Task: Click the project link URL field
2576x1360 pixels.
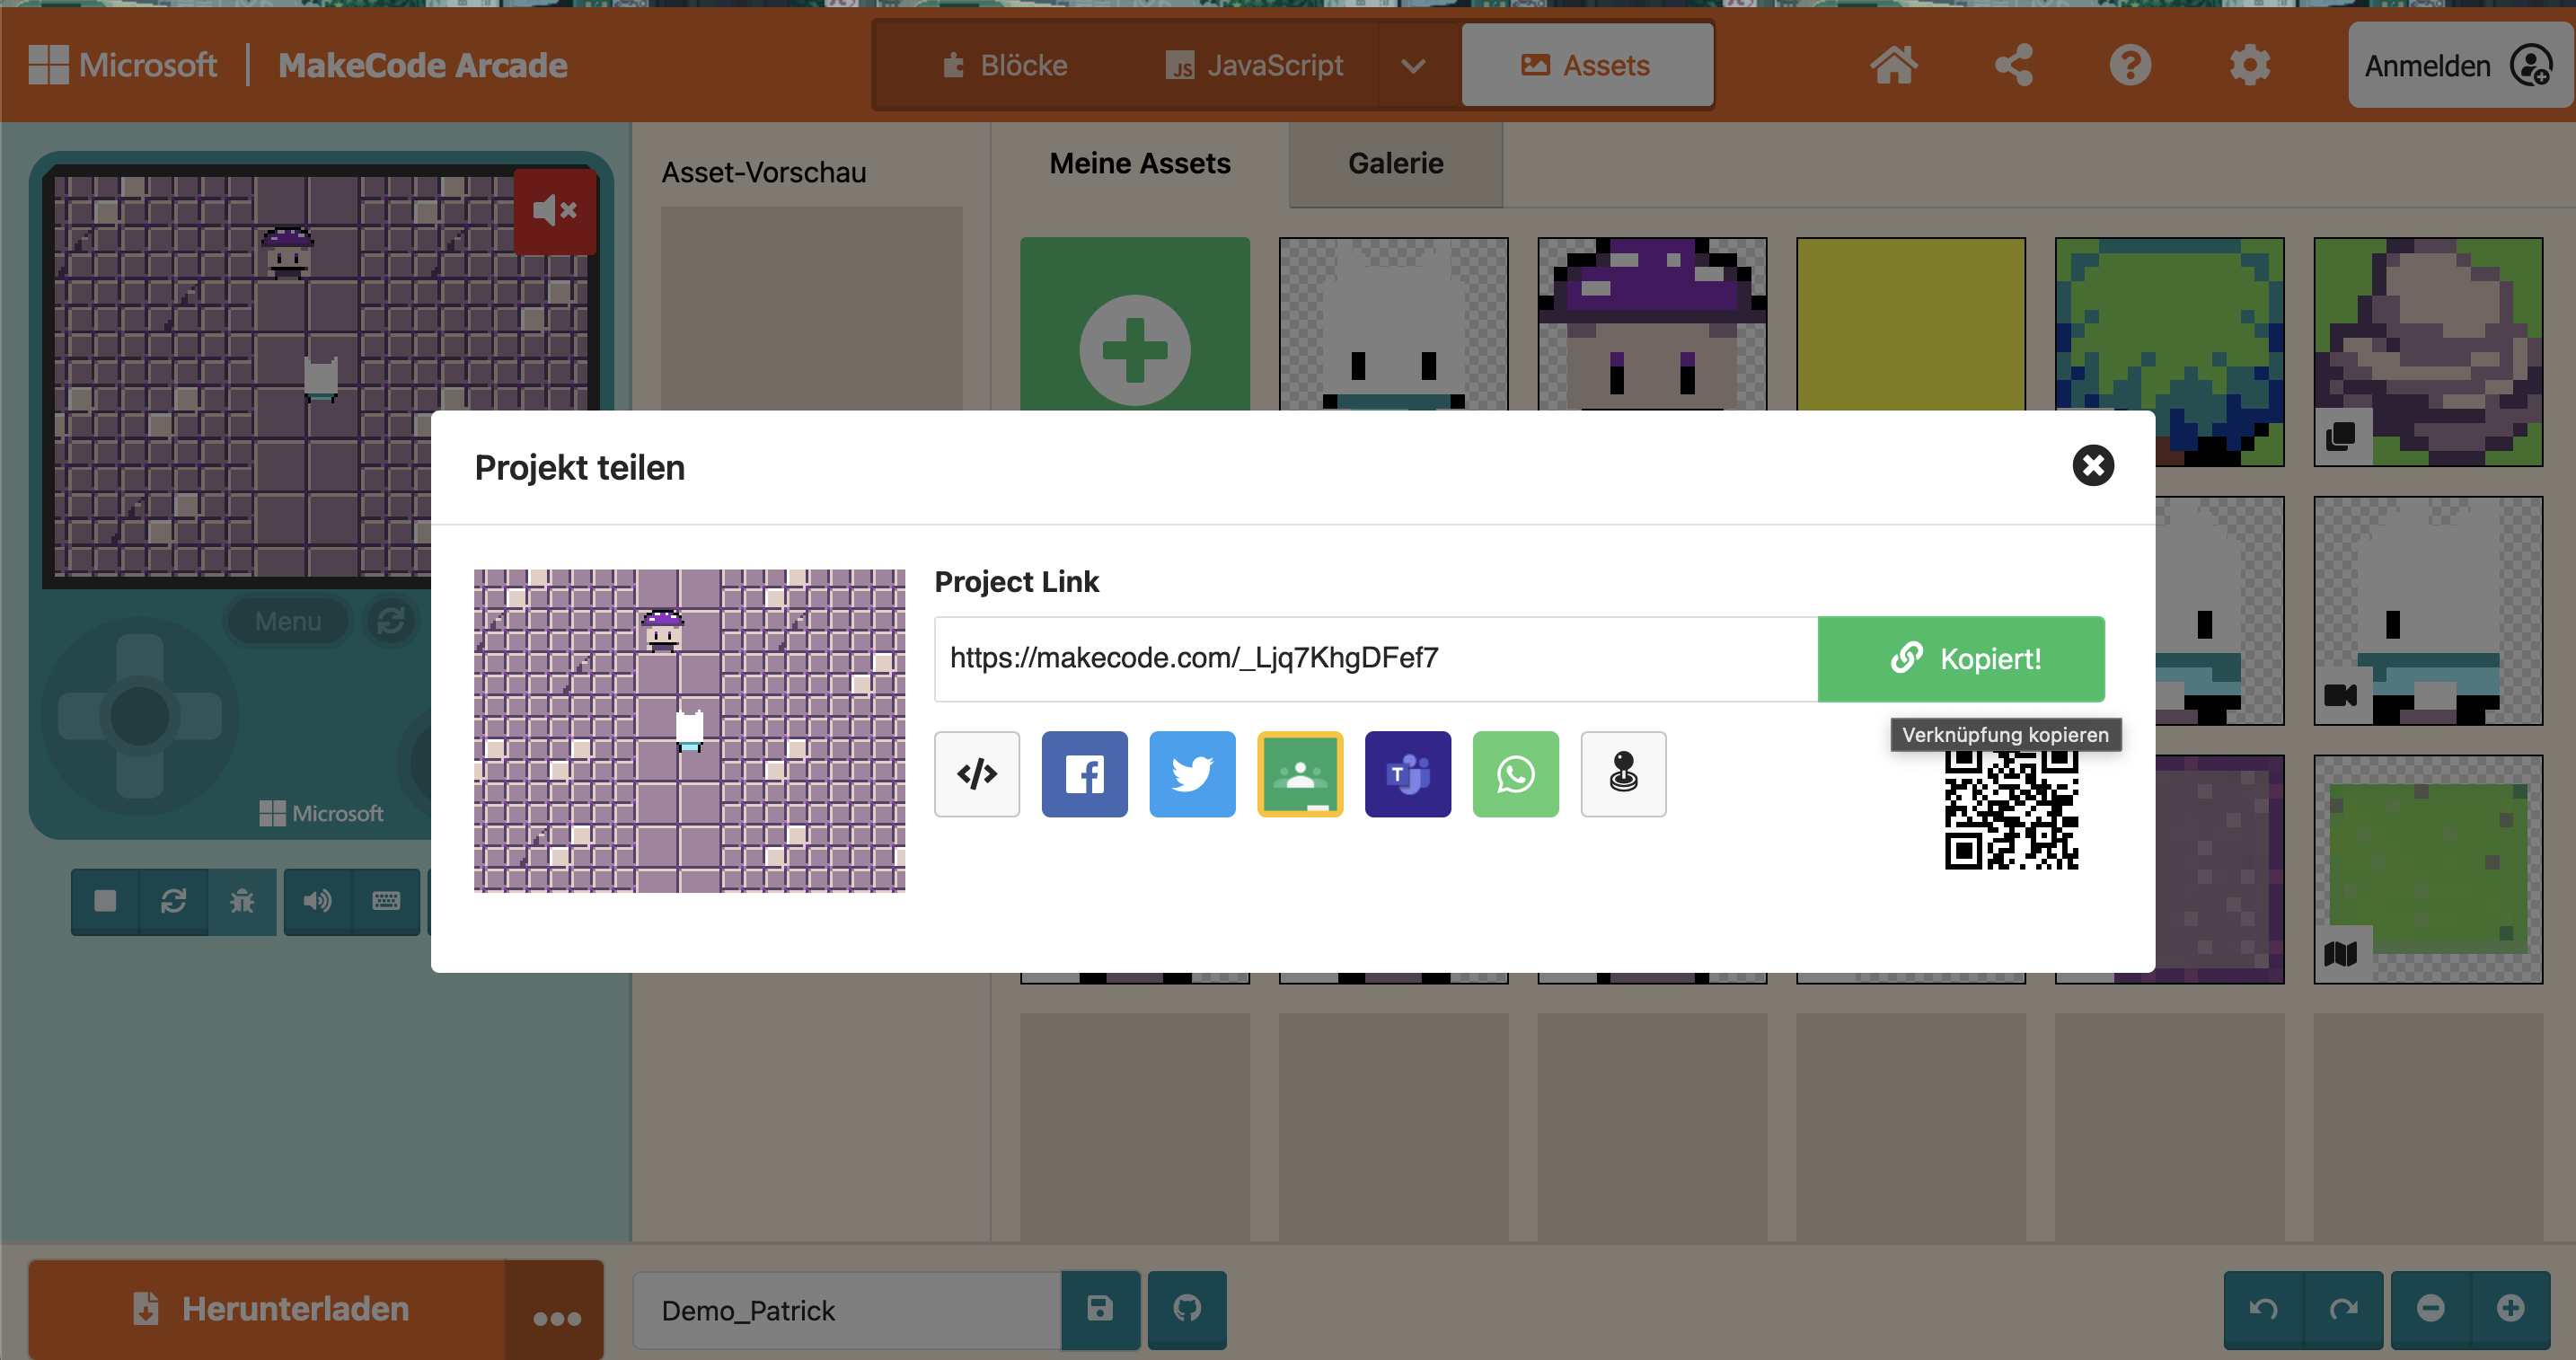Action: click(x=1375, y=659)
